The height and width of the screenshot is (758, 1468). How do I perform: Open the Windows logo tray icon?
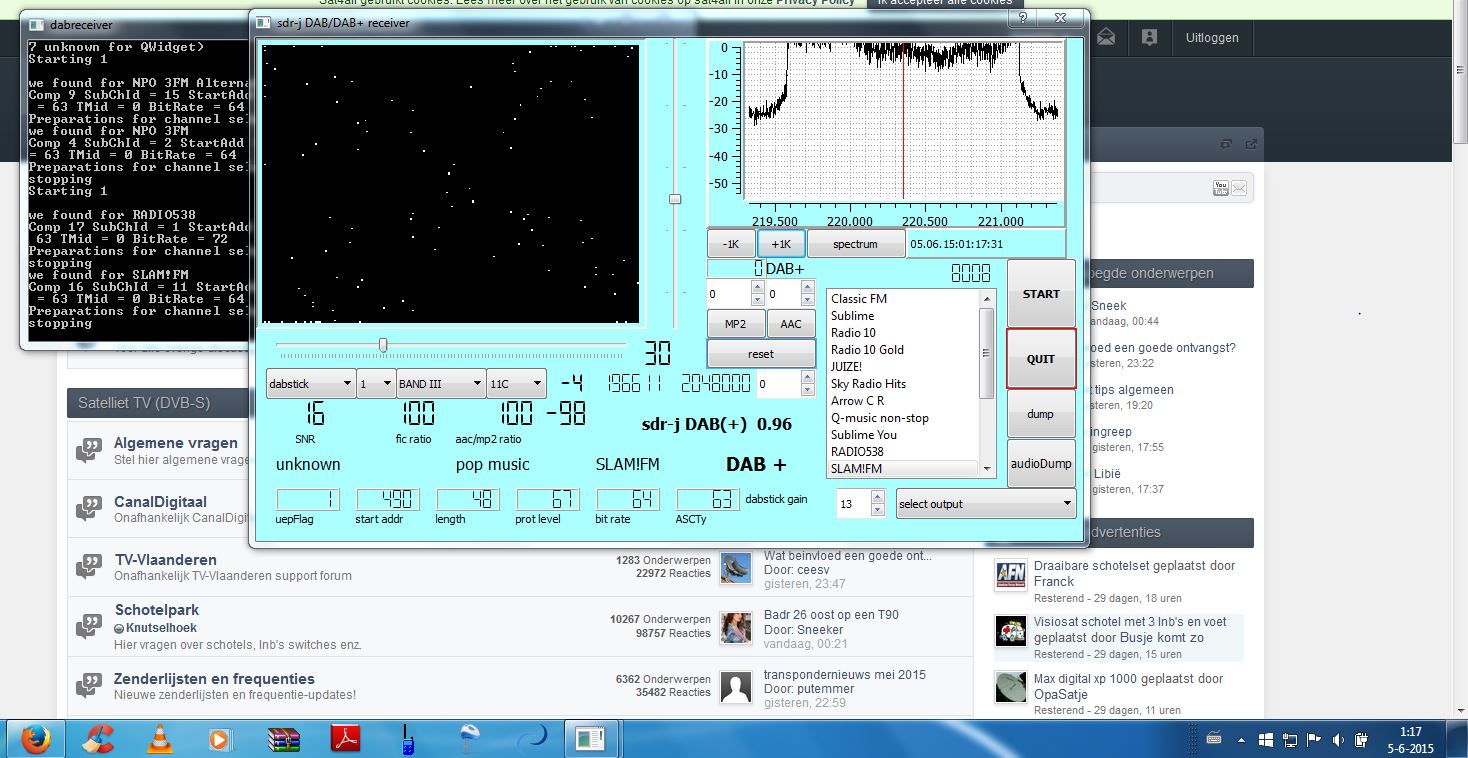point(1264,739)
